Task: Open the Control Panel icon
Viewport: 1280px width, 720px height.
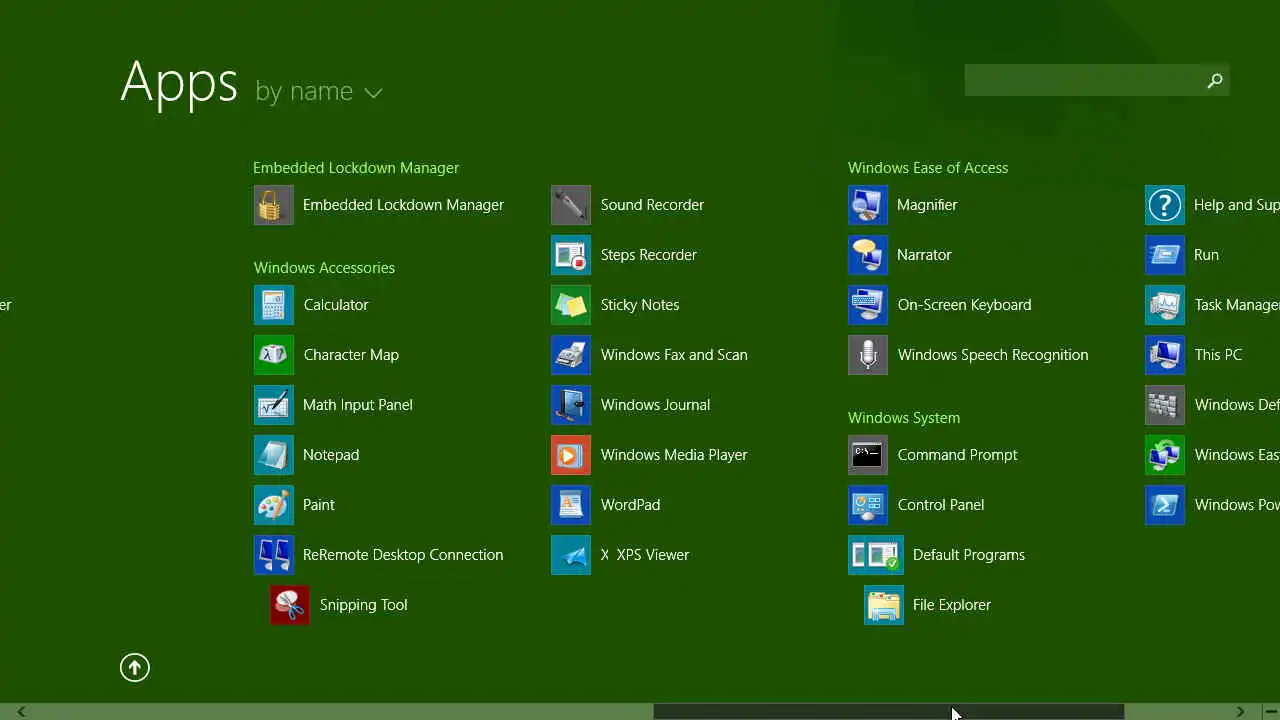Action: pyautogui.click(x=868, y=505)
